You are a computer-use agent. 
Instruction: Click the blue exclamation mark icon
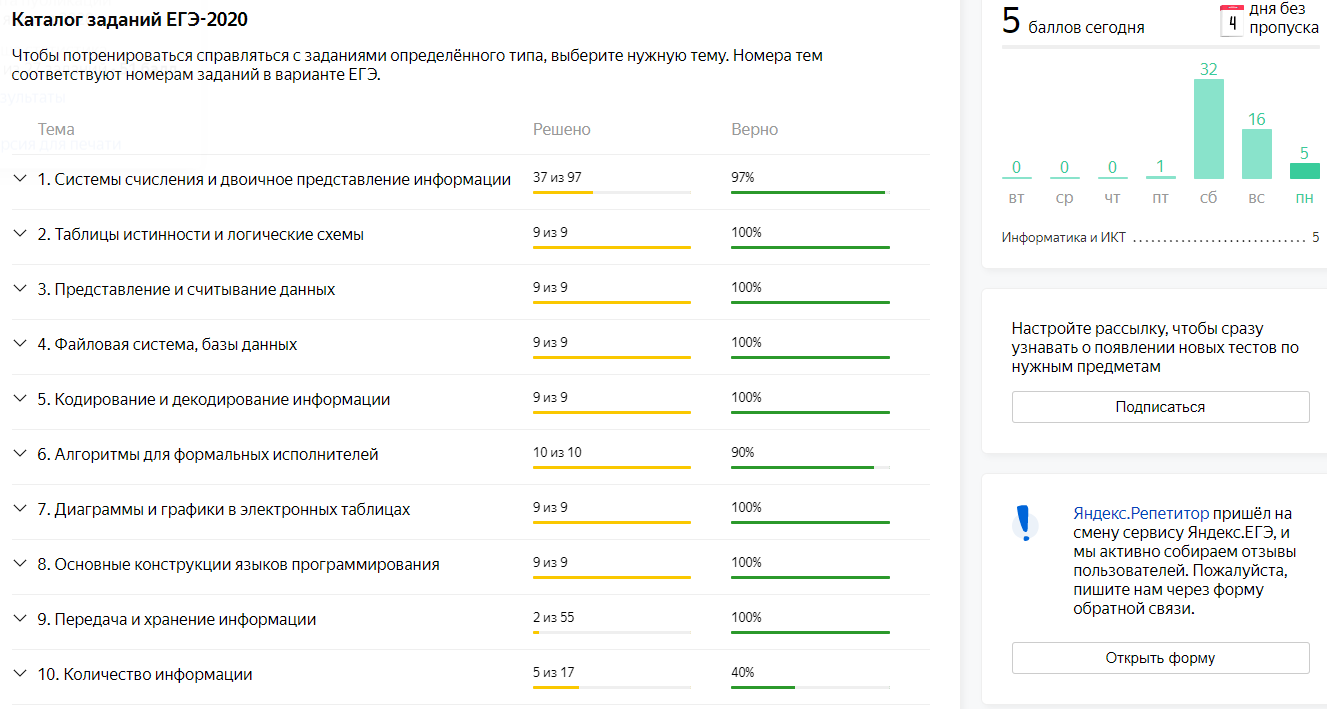[x=1023, y=523]
